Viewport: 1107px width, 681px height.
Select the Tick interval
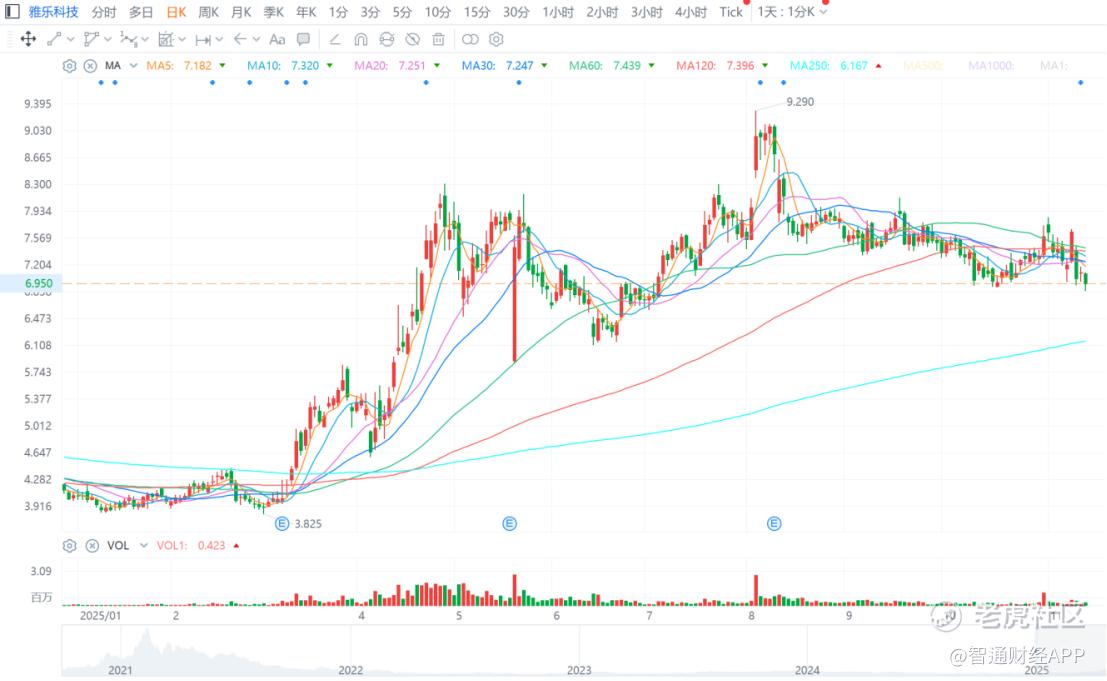click(731, 12)
